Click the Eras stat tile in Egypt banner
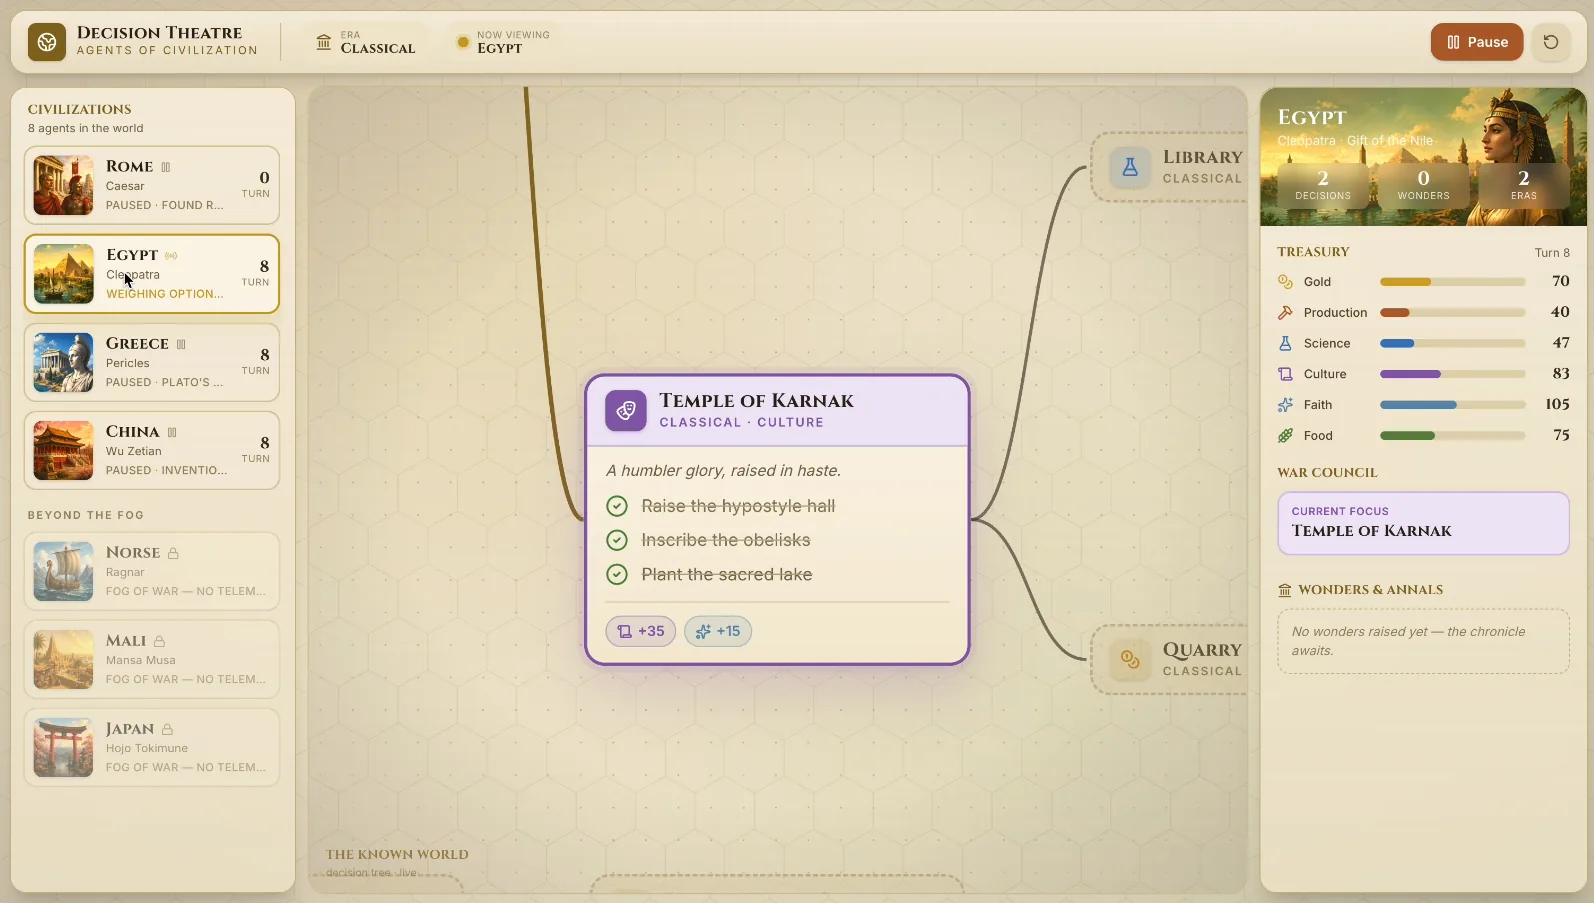This screenshot has height=903, width=1594. click(1523, 185)
